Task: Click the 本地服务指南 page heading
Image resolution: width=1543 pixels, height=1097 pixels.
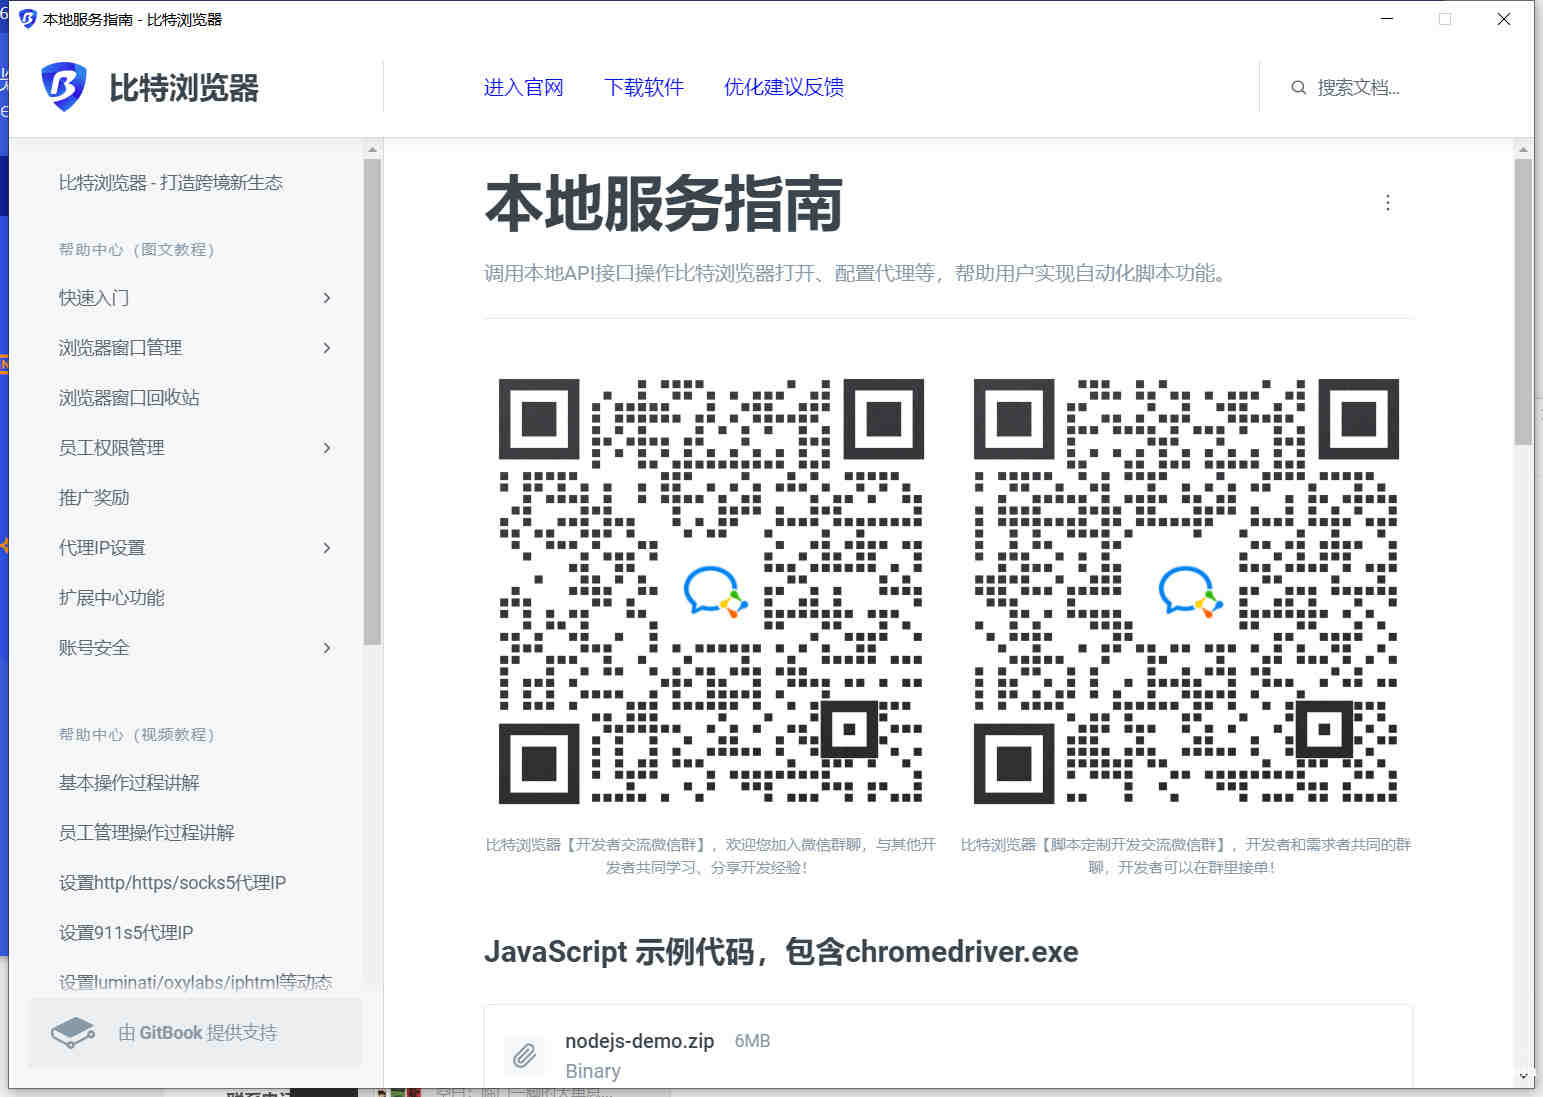Action: (664, 204)
